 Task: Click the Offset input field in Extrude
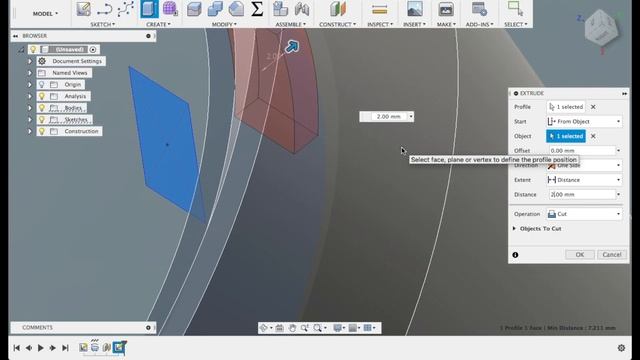click(582, 151)
